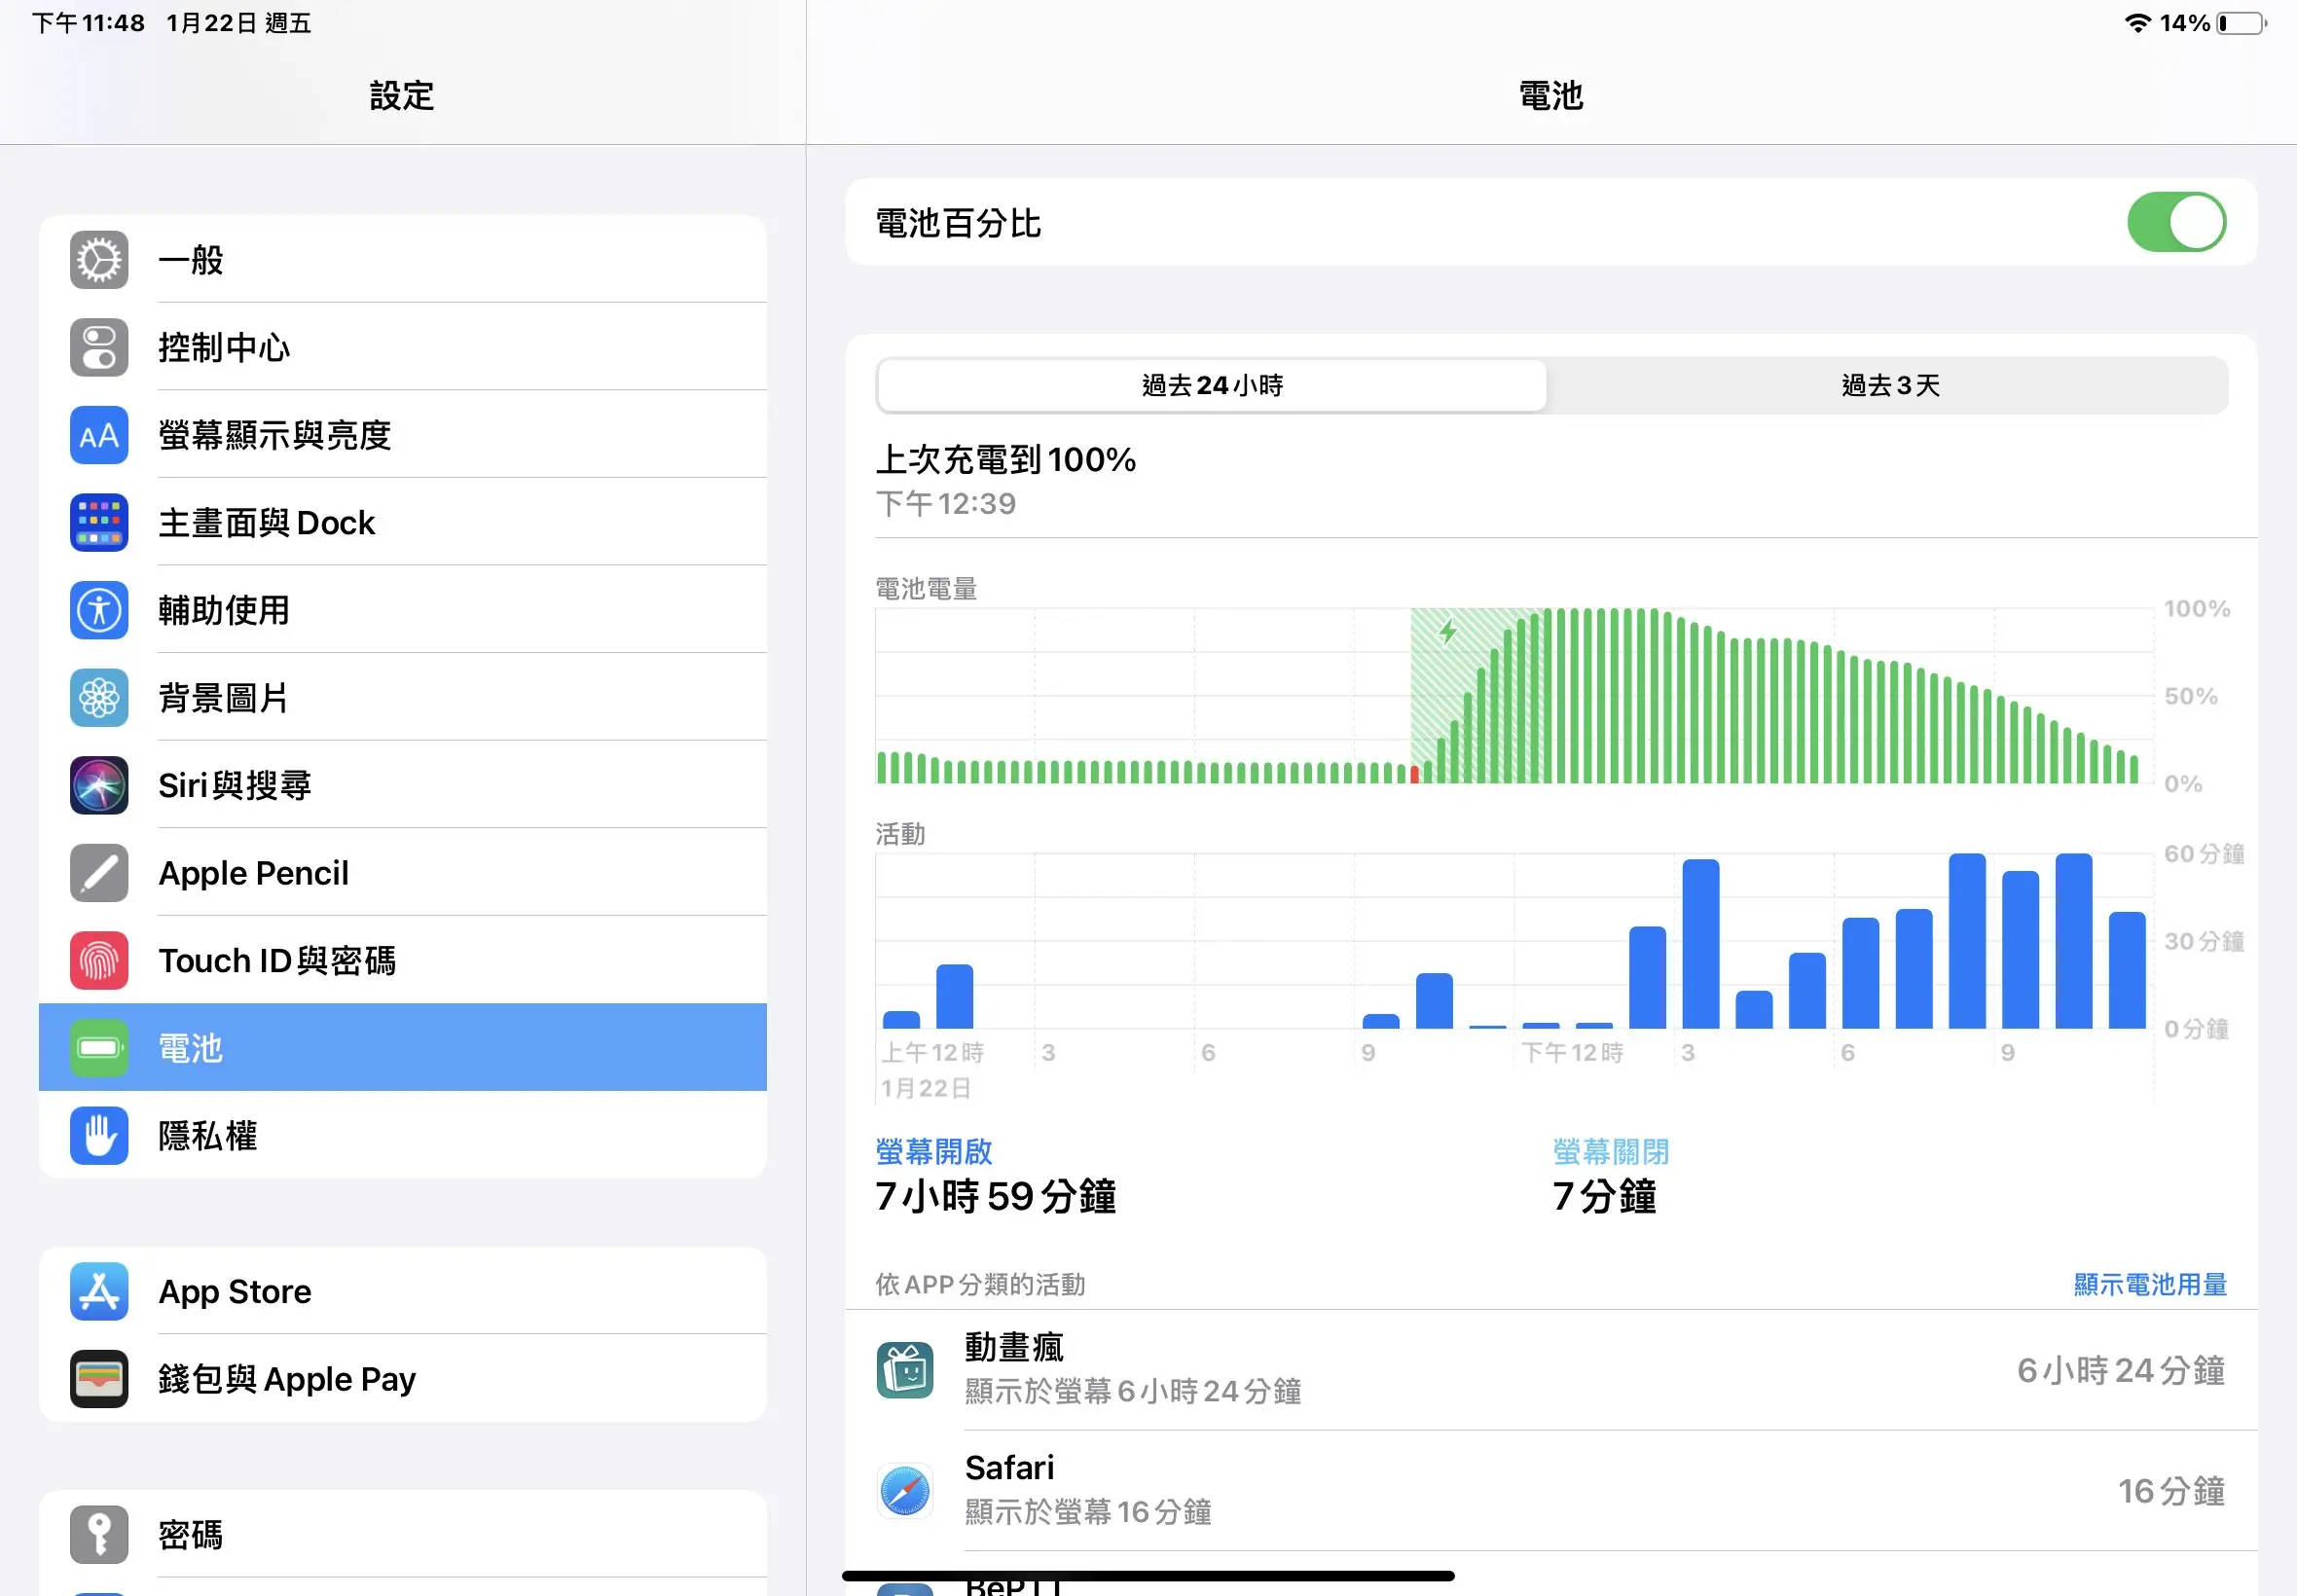Tap the 7小時59分鐘 screen-on value
2297x1596 pixels.
[995, 1197]
